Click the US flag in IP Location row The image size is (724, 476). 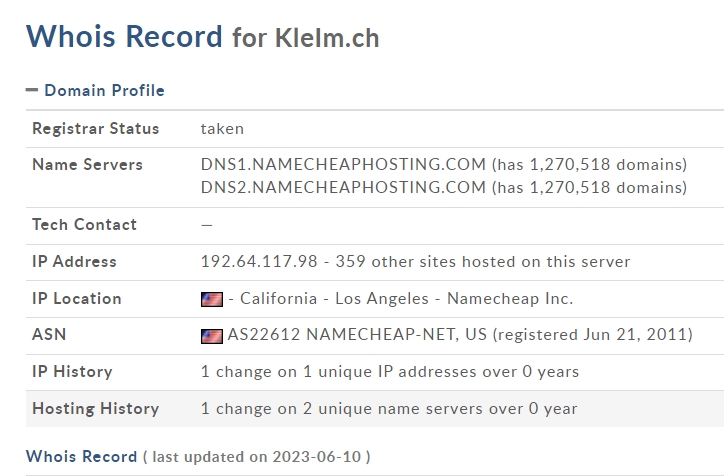pyautogui.click(x=212, y=299)
